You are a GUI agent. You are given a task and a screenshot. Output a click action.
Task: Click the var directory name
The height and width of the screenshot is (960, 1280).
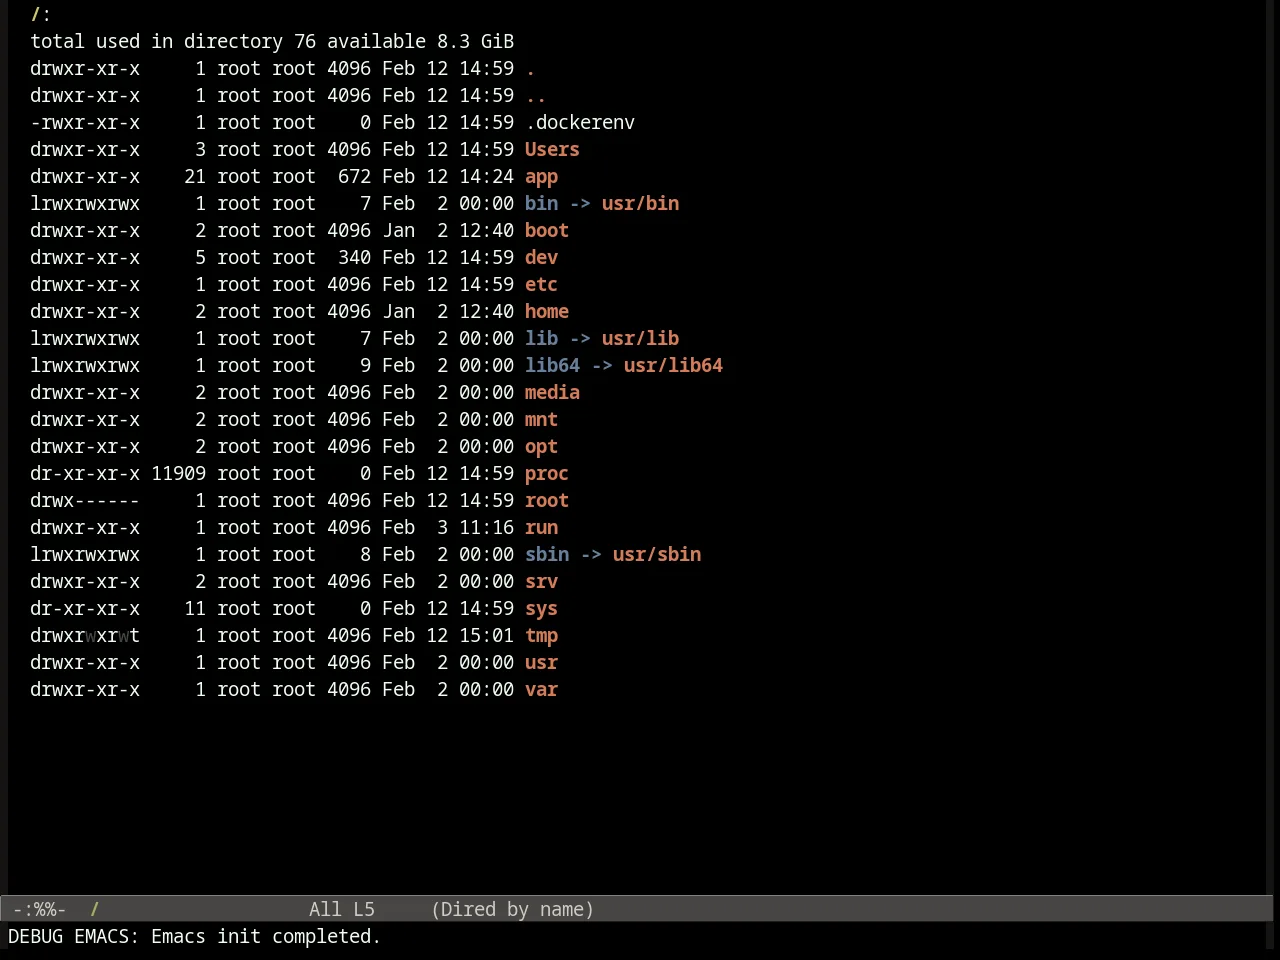541,690
